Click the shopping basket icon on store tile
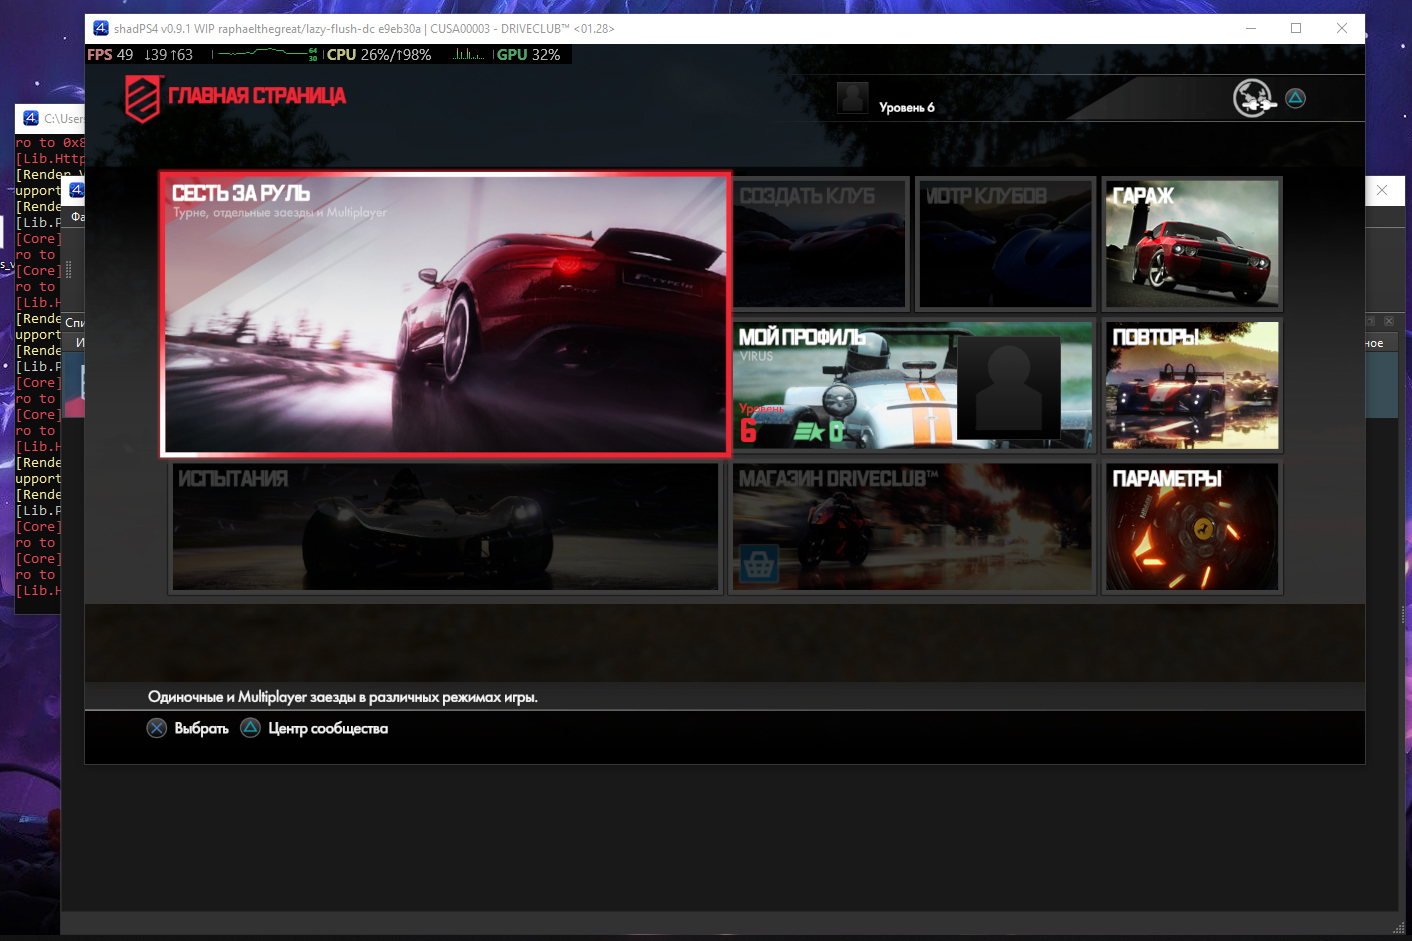This screenshot has height=941, width=1412. [x=759, y=565]
